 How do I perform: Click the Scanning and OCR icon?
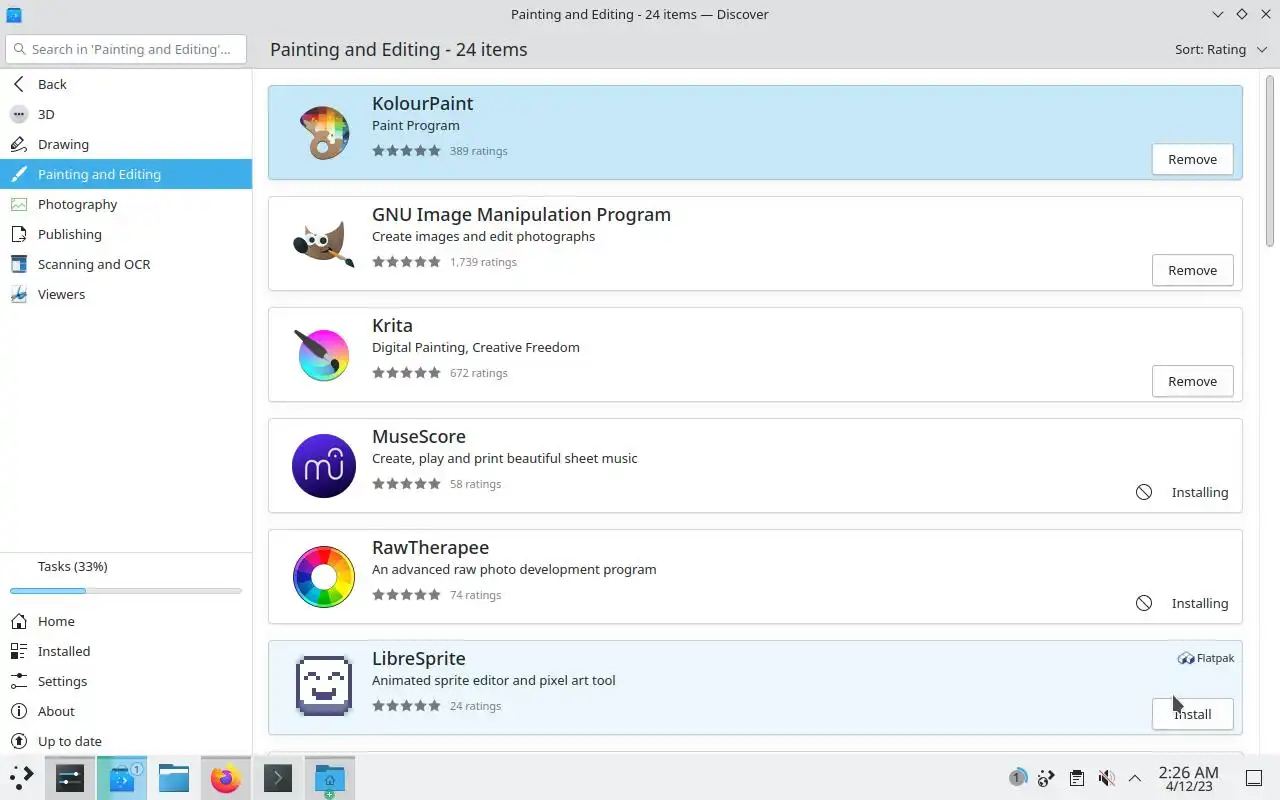coord(19,264)
